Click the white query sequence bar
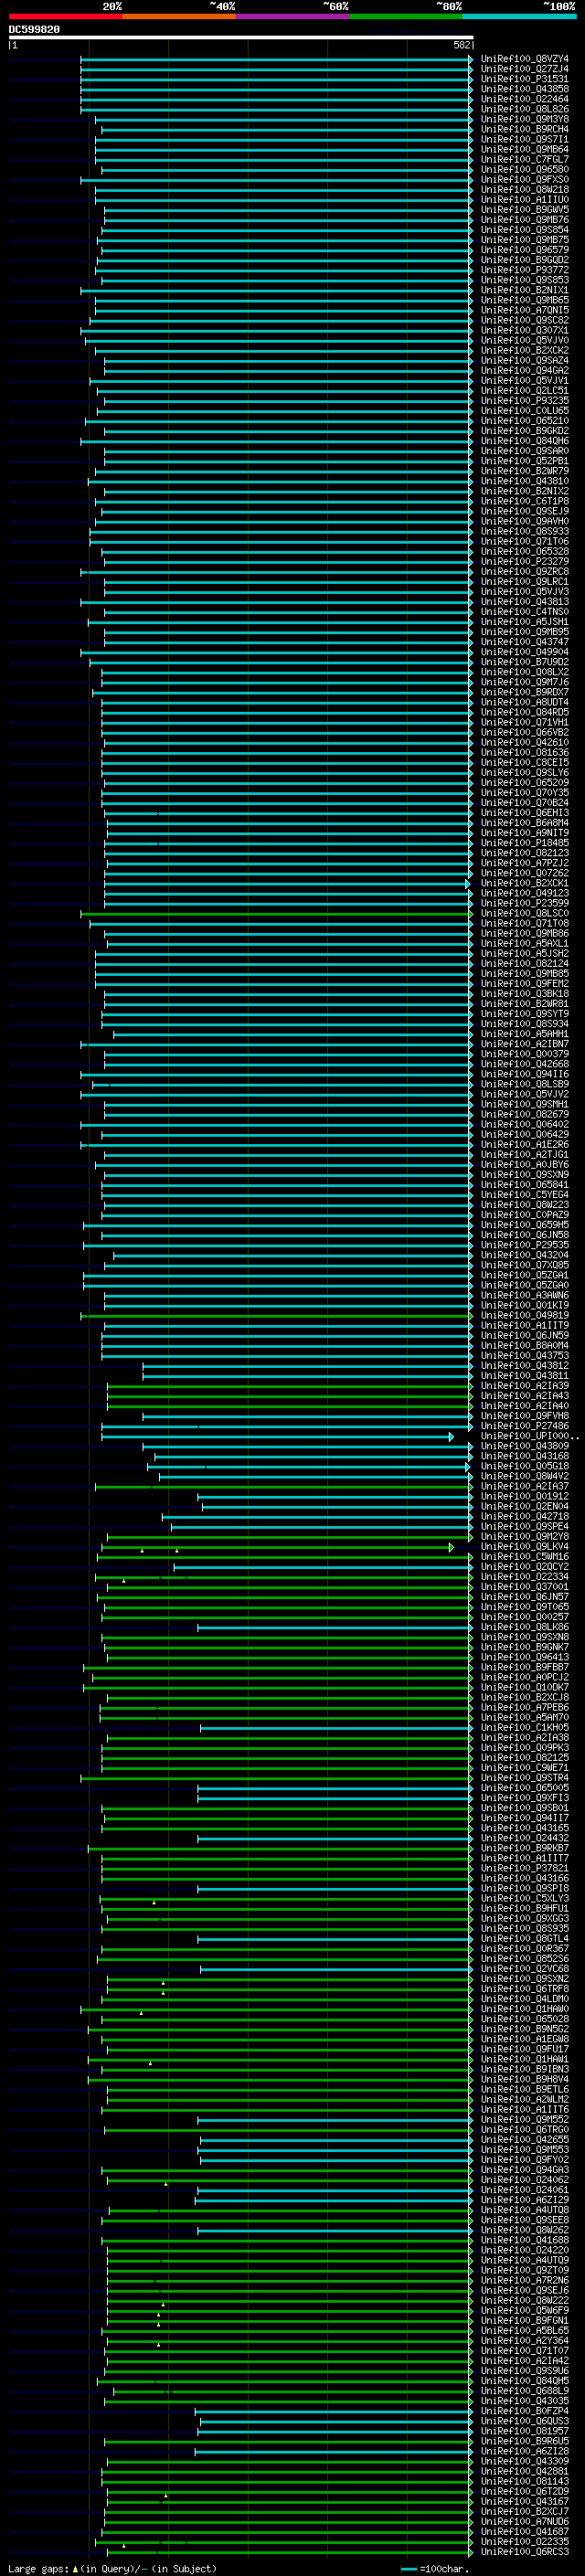 pyautogui.click(x=241, y=38)
